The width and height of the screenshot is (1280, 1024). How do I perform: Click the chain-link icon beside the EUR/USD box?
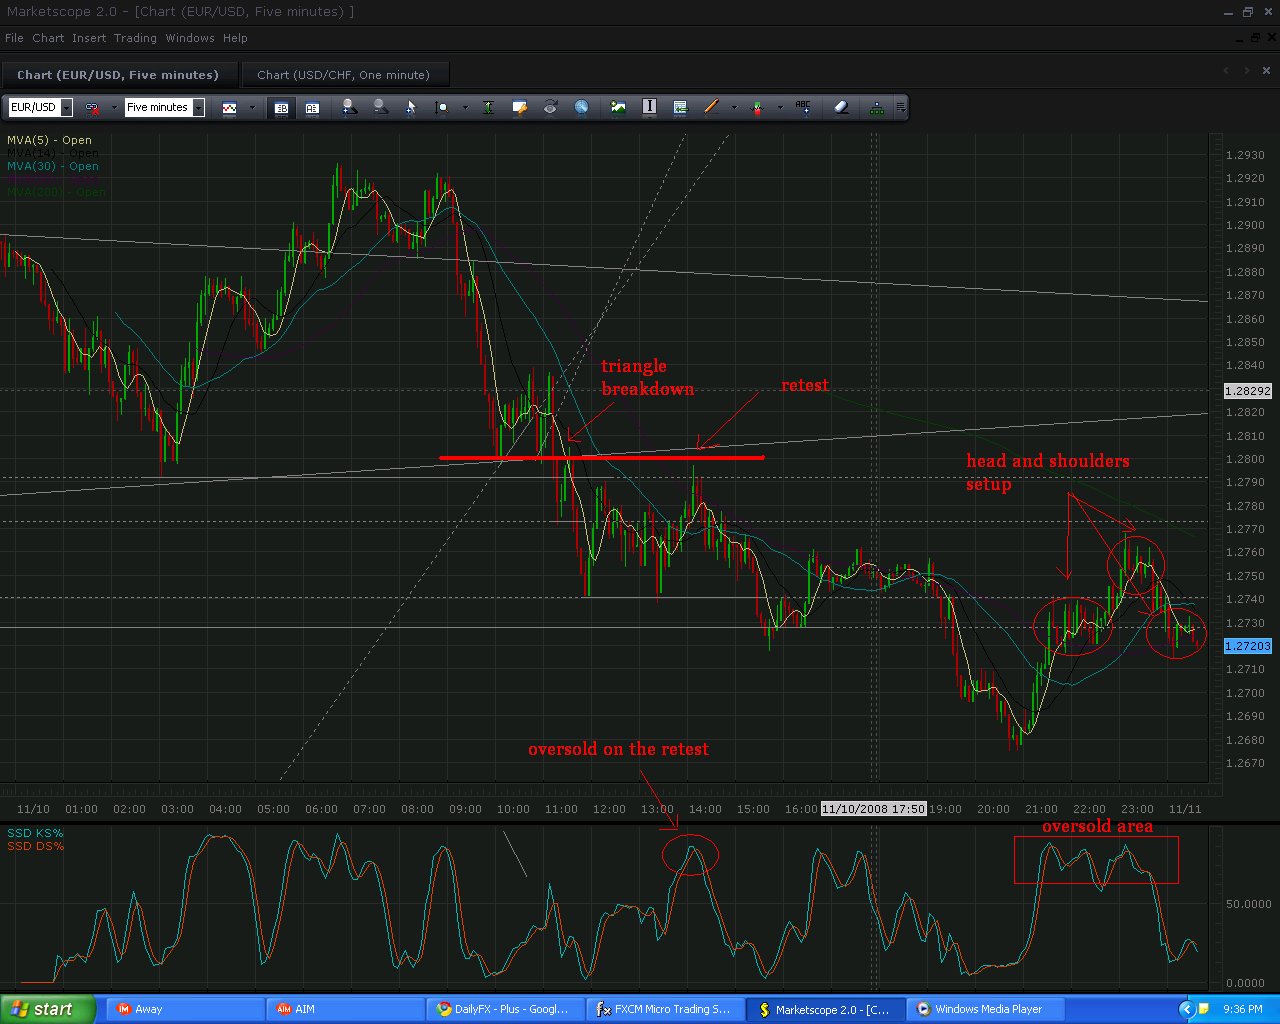pos(92,108)
